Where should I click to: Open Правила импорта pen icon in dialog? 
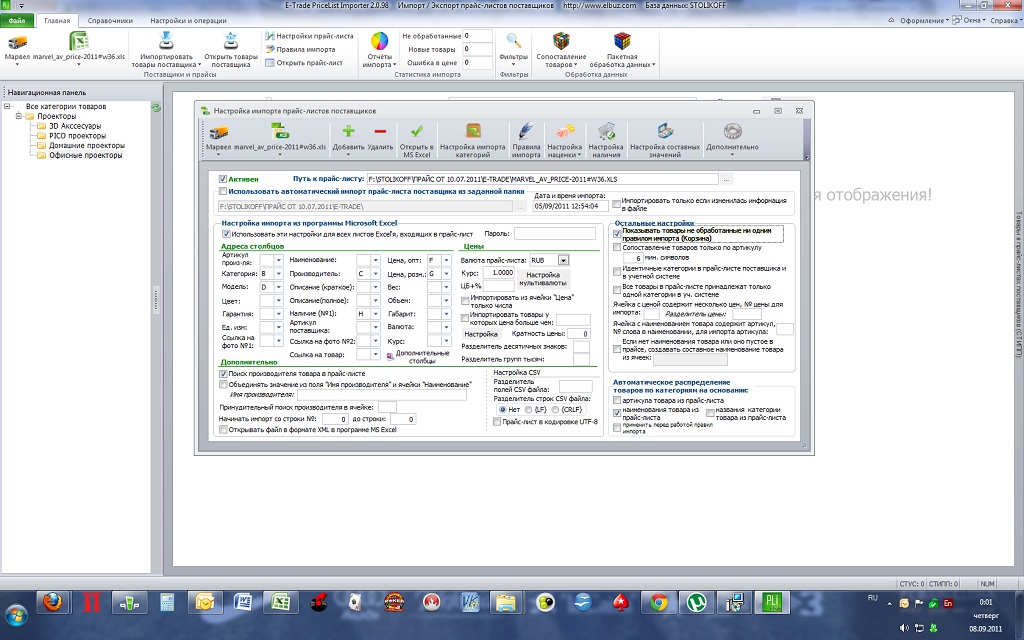(526, 131)
